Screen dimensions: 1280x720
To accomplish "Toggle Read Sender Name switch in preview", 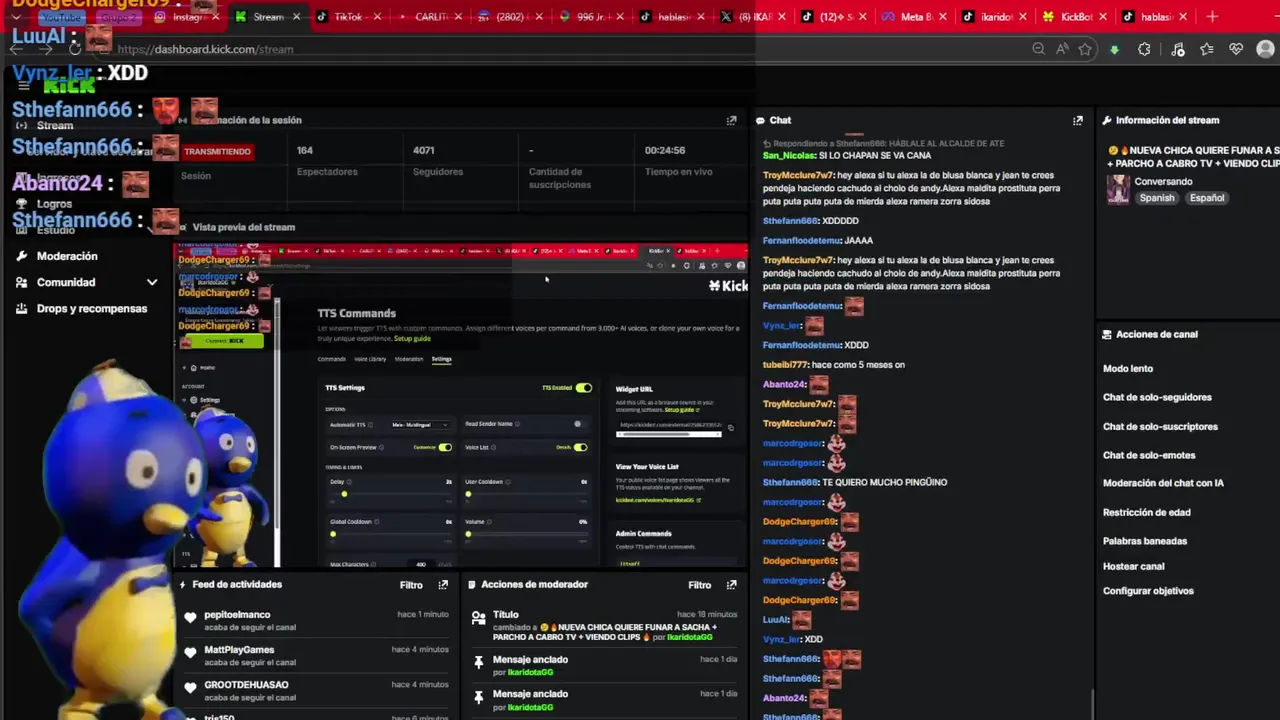I will tap(580, 424).
